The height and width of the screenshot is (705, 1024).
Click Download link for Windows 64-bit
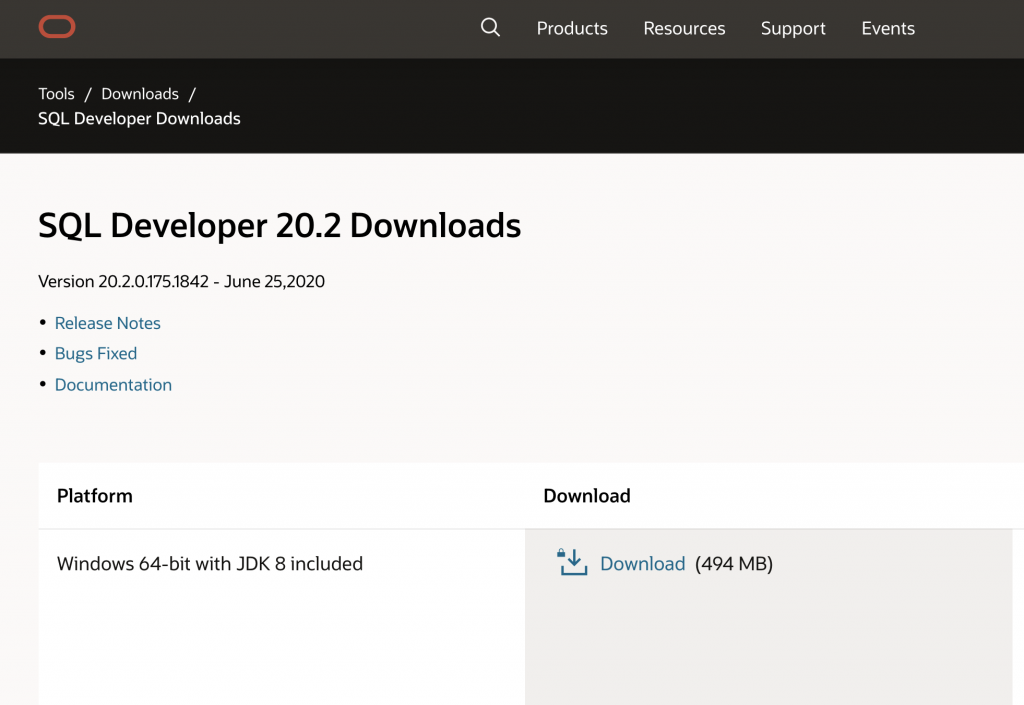click(x=642, y=564)
